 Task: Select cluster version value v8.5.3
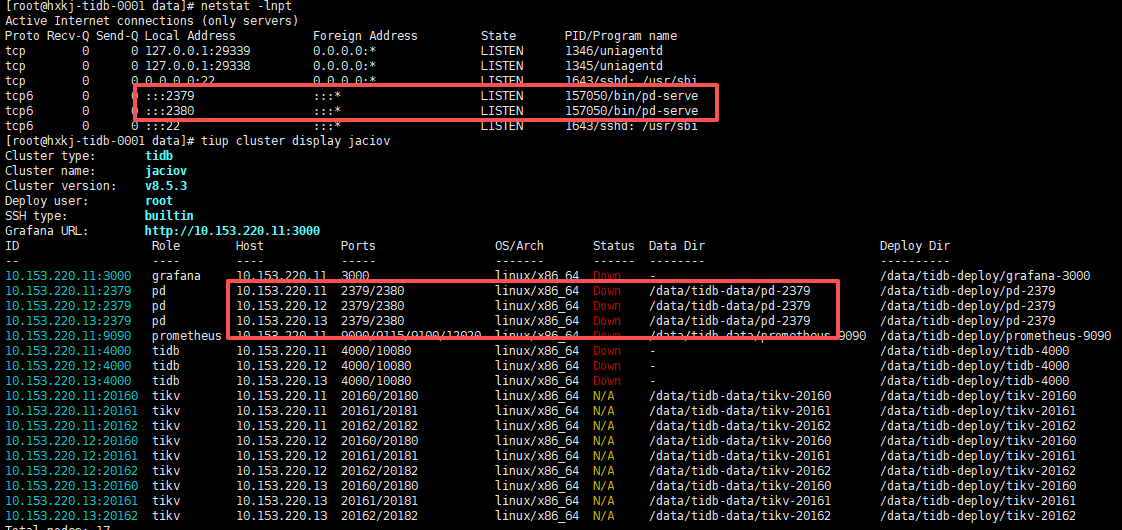(166, 186)
